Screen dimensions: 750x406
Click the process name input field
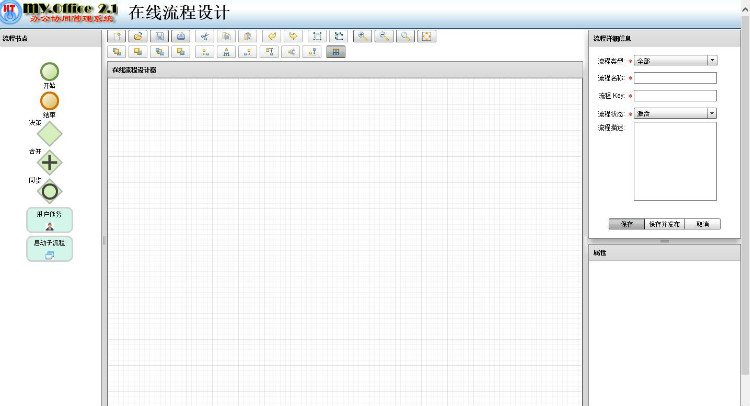click(x=675, y=78)
